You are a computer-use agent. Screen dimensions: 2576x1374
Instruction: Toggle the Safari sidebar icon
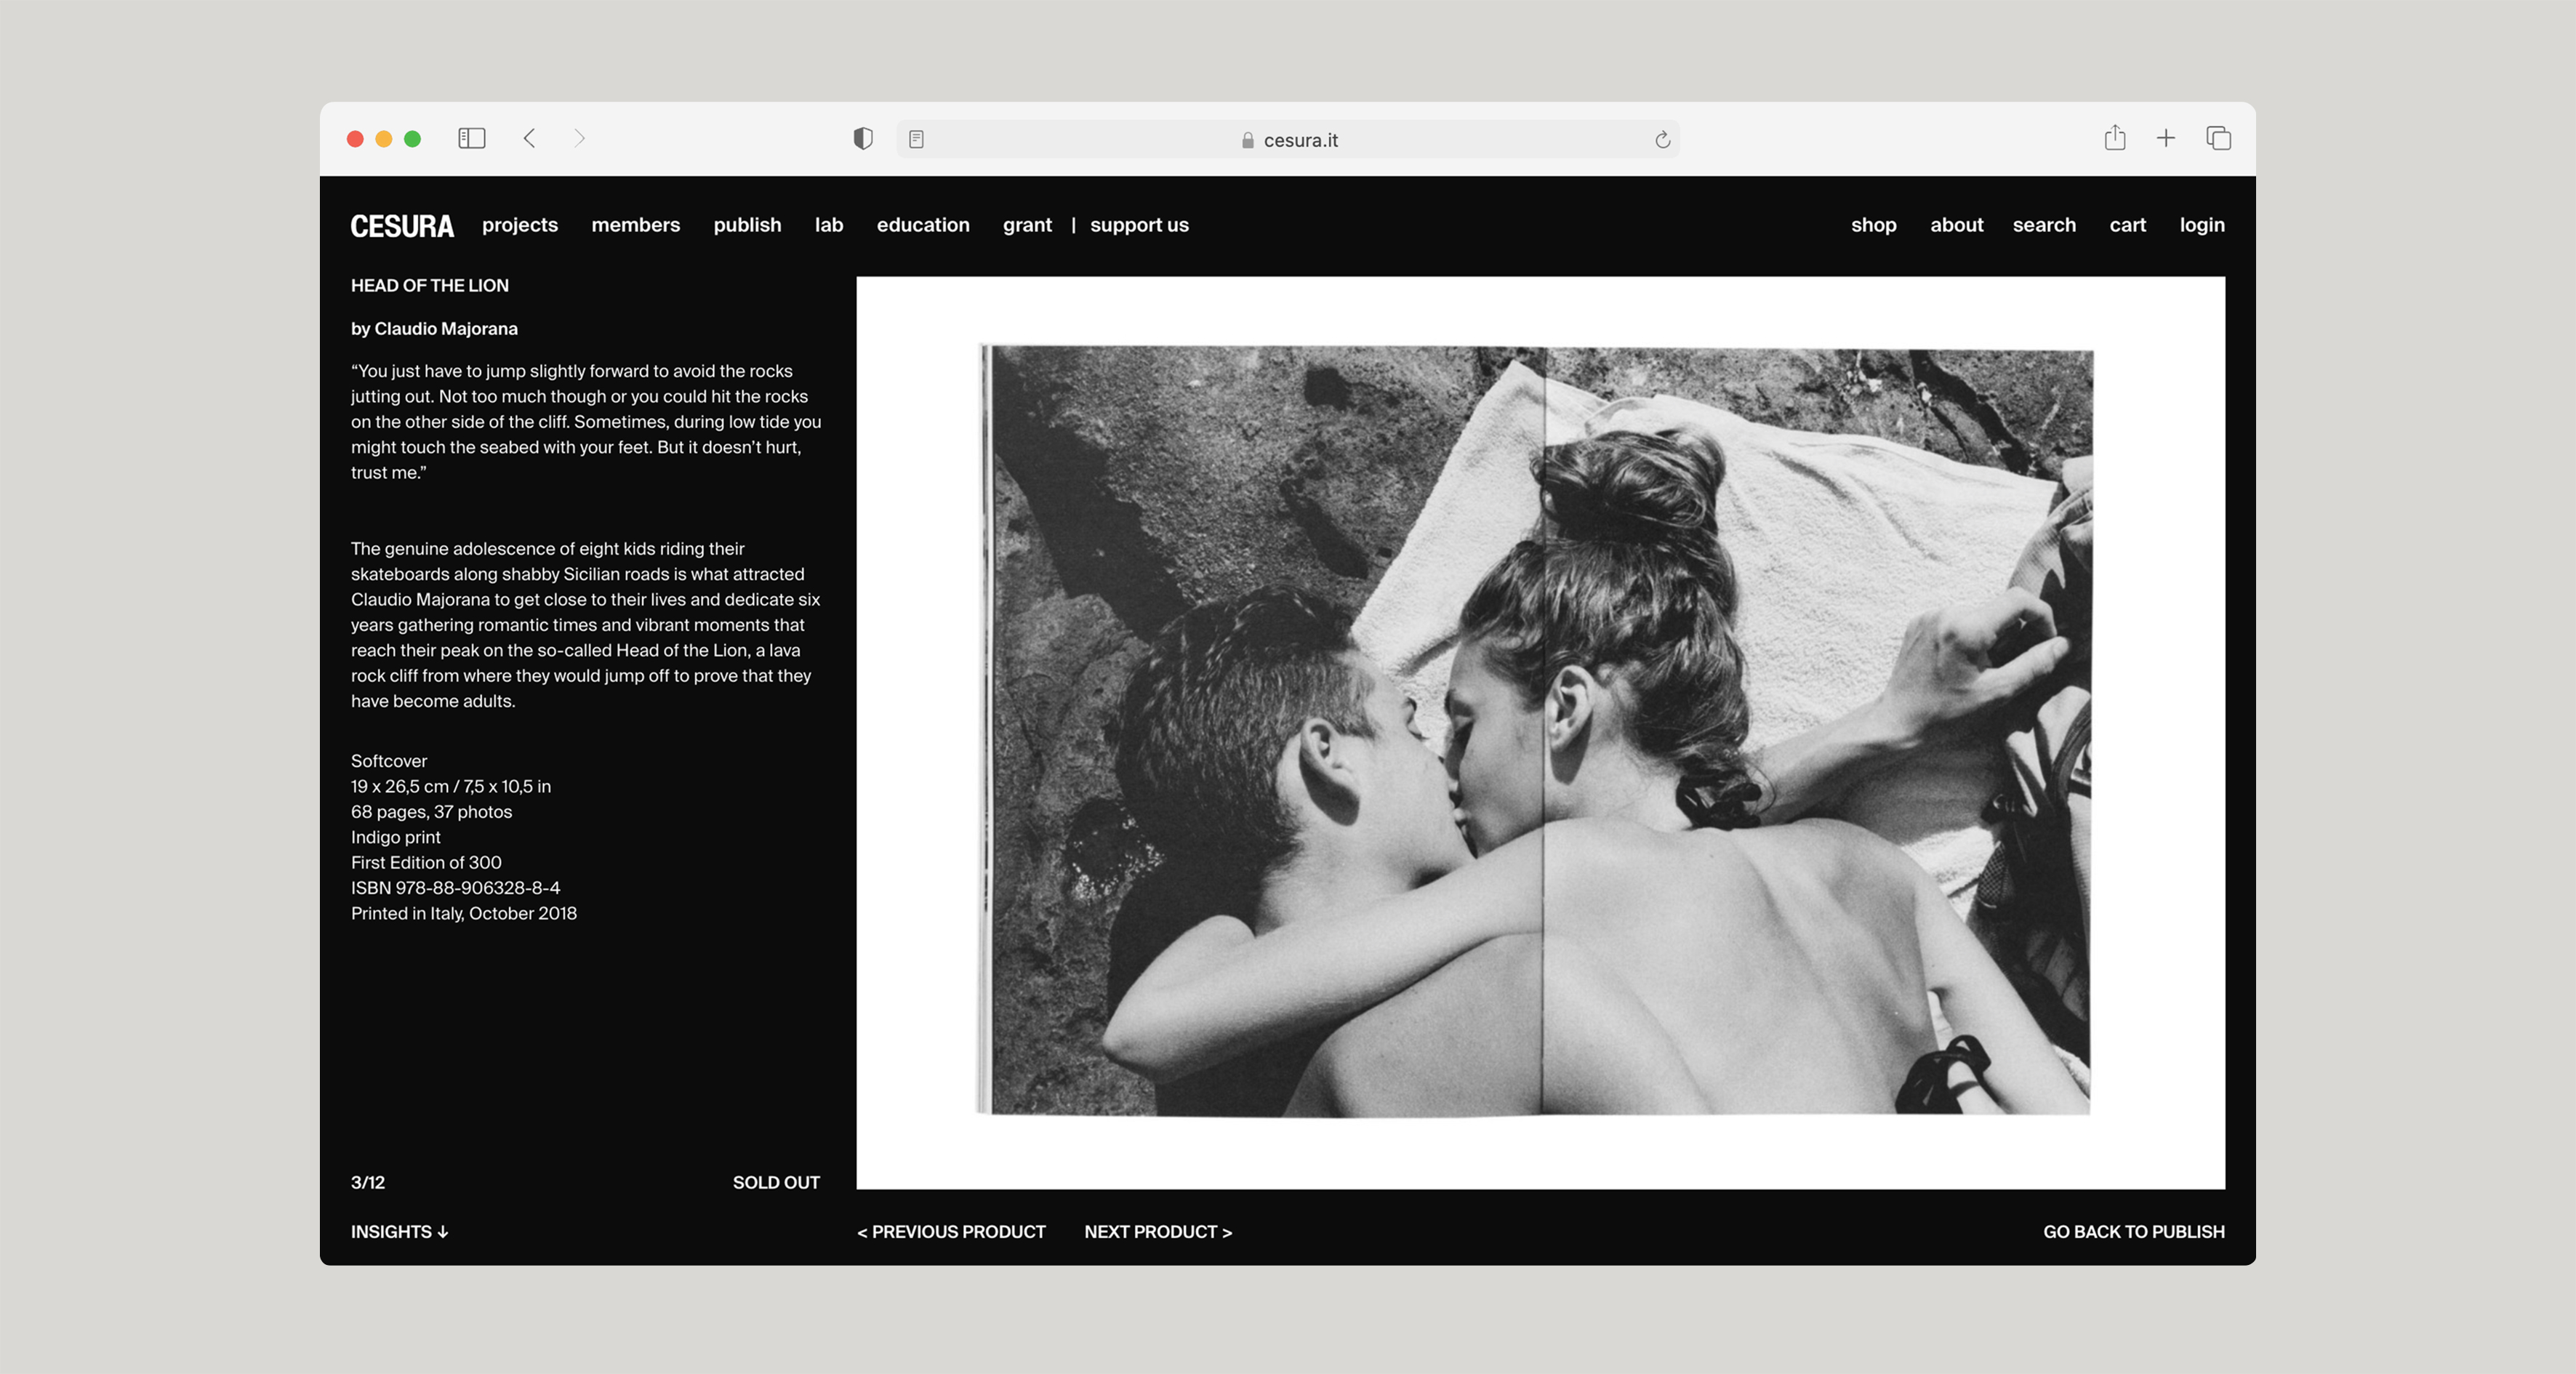point(471,138)
